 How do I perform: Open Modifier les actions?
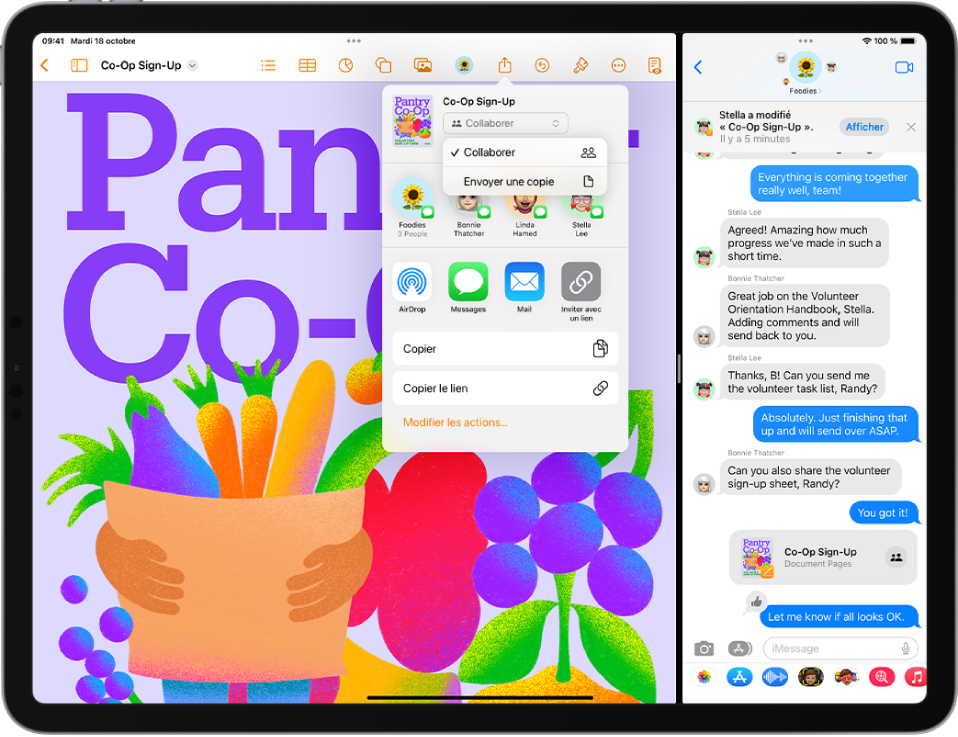tap(455, 422)
